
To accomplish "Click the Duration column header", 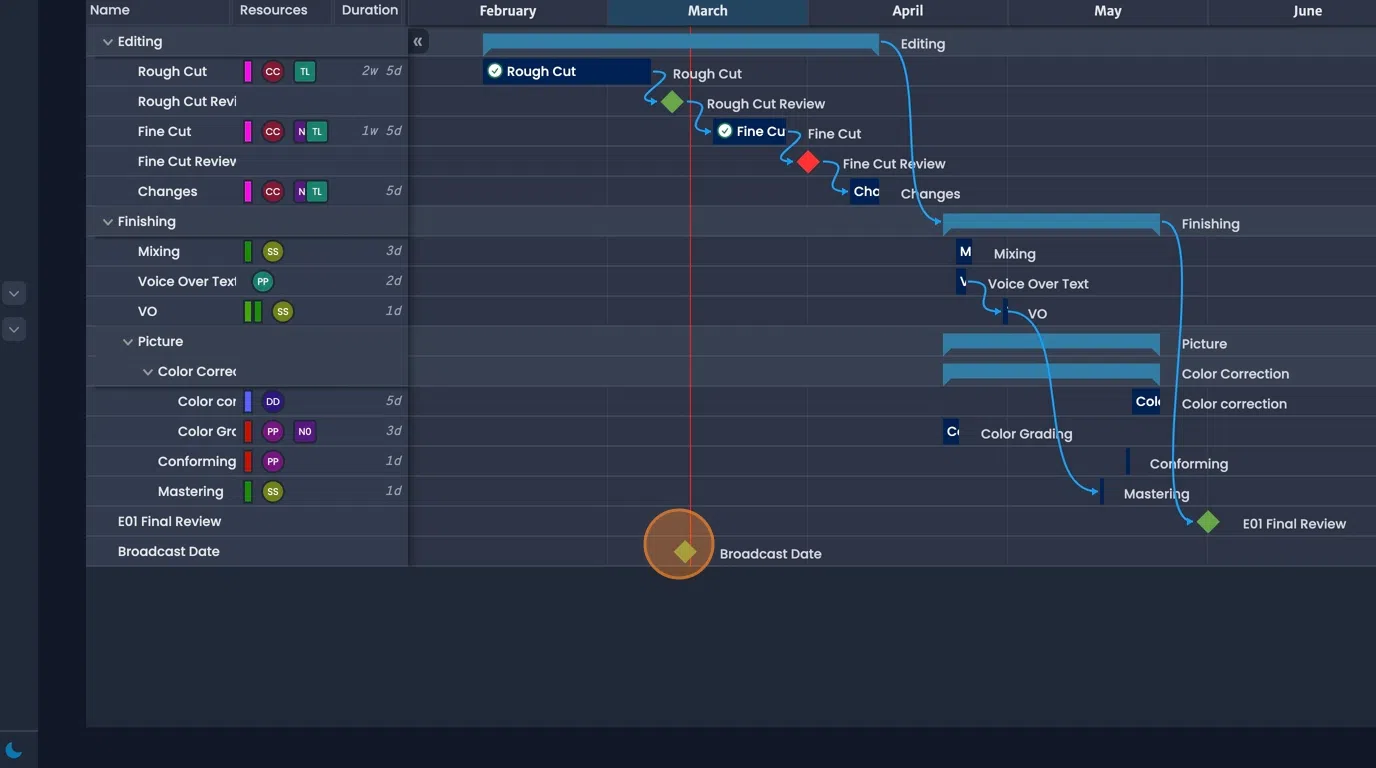I will [369, 11].
